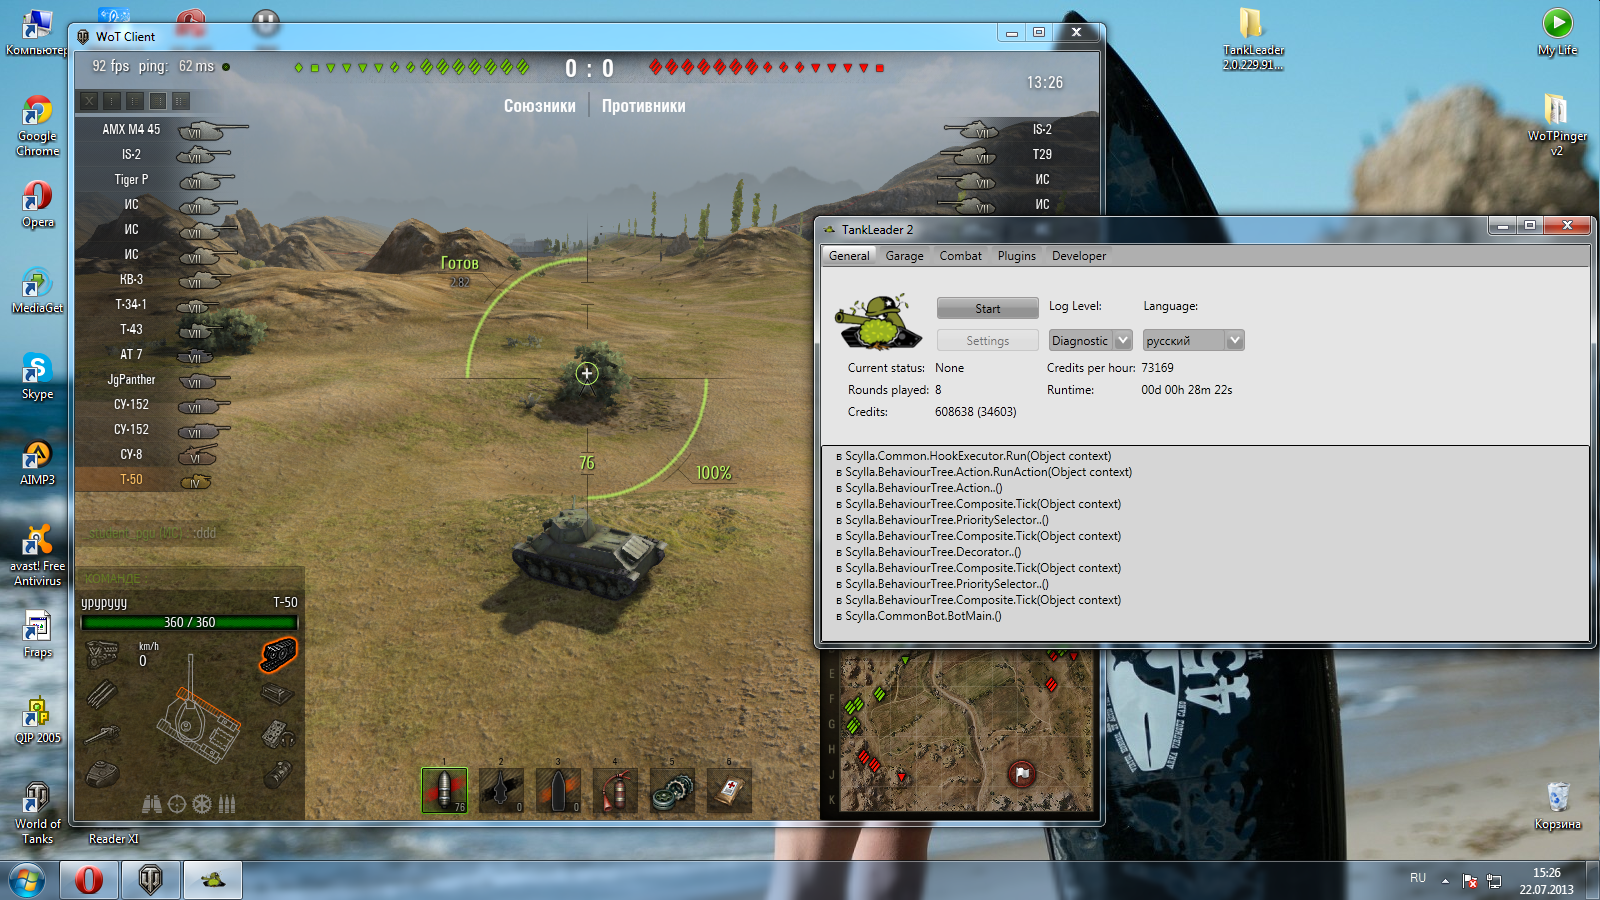1600x900 pixels.
Task: Click the Settings button in TankLeader
Action: [987, 341]
